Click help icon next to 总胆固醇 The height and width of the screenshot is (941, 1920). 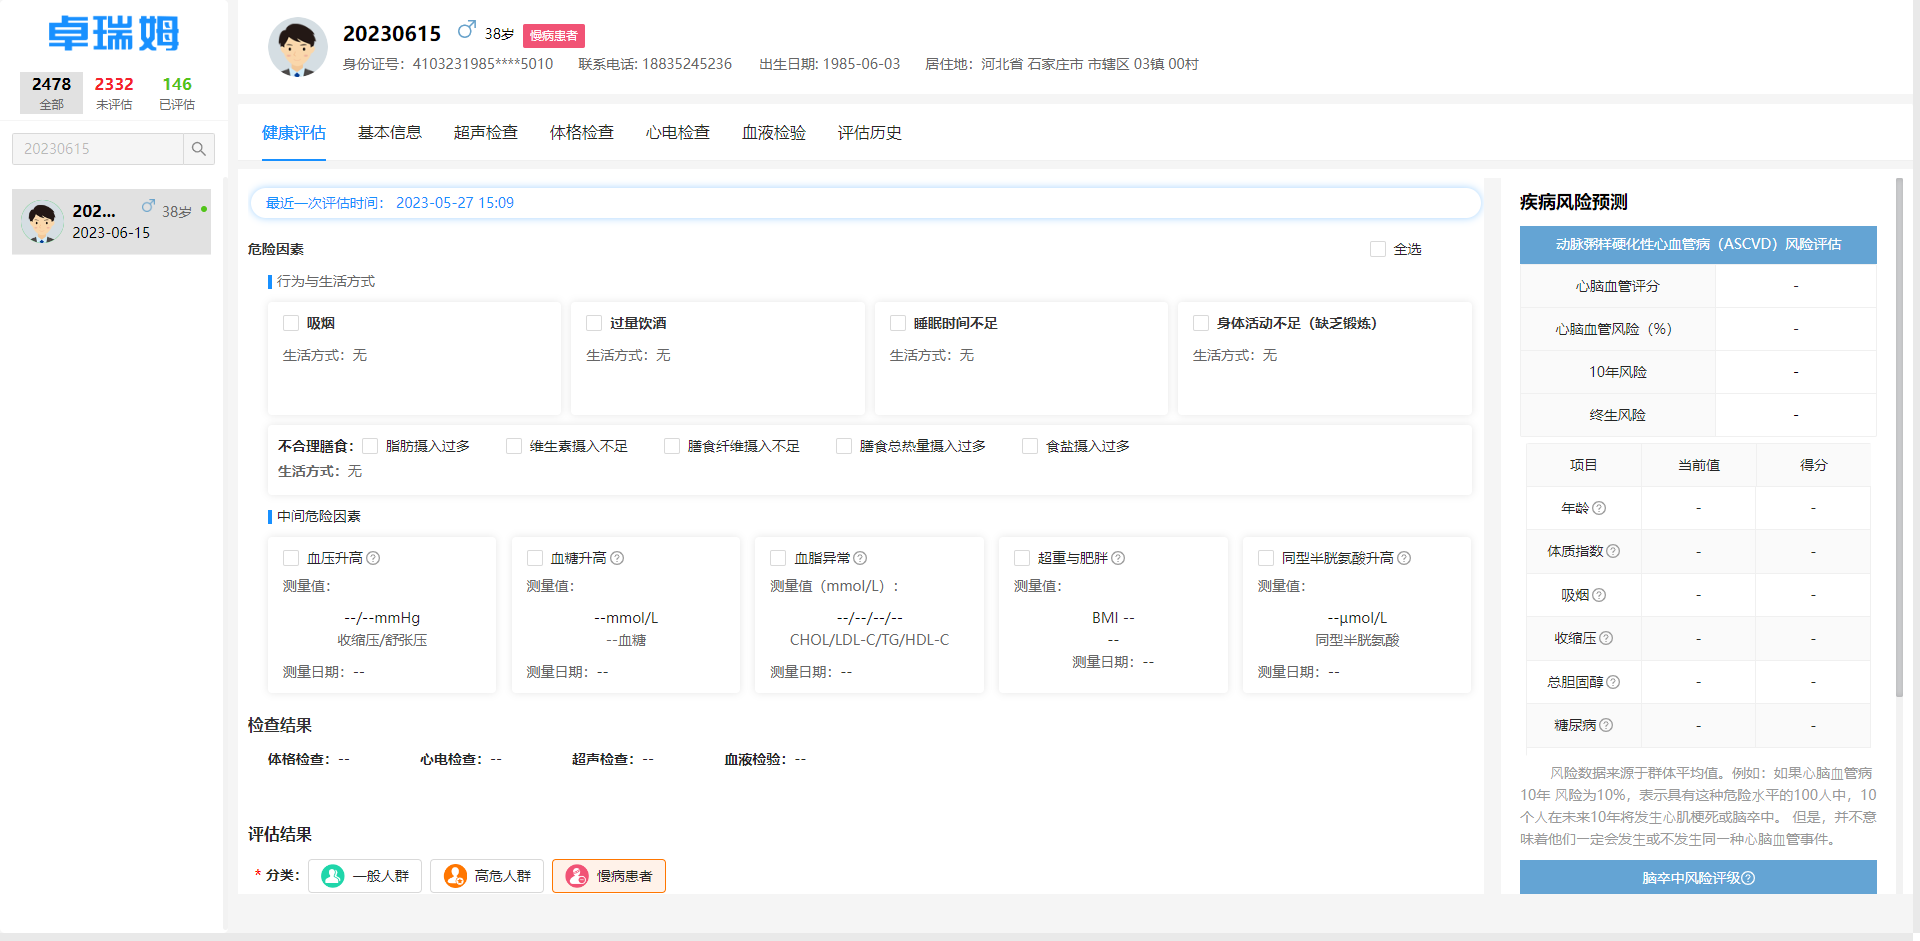click(1613, 682)
